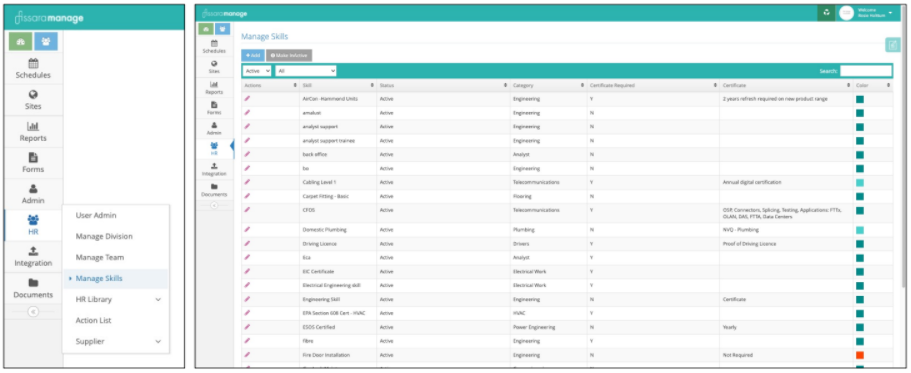Expand Supplier submenu
The height and width of the screenshot is (373, 911).
[158, 341]
